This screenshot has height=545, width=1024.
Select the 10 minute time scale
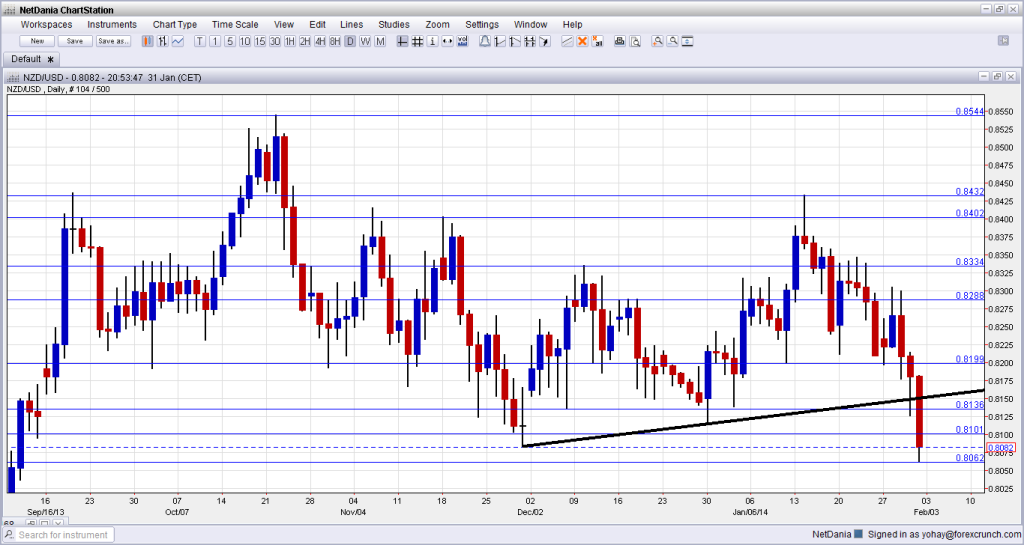pos(245,41)
